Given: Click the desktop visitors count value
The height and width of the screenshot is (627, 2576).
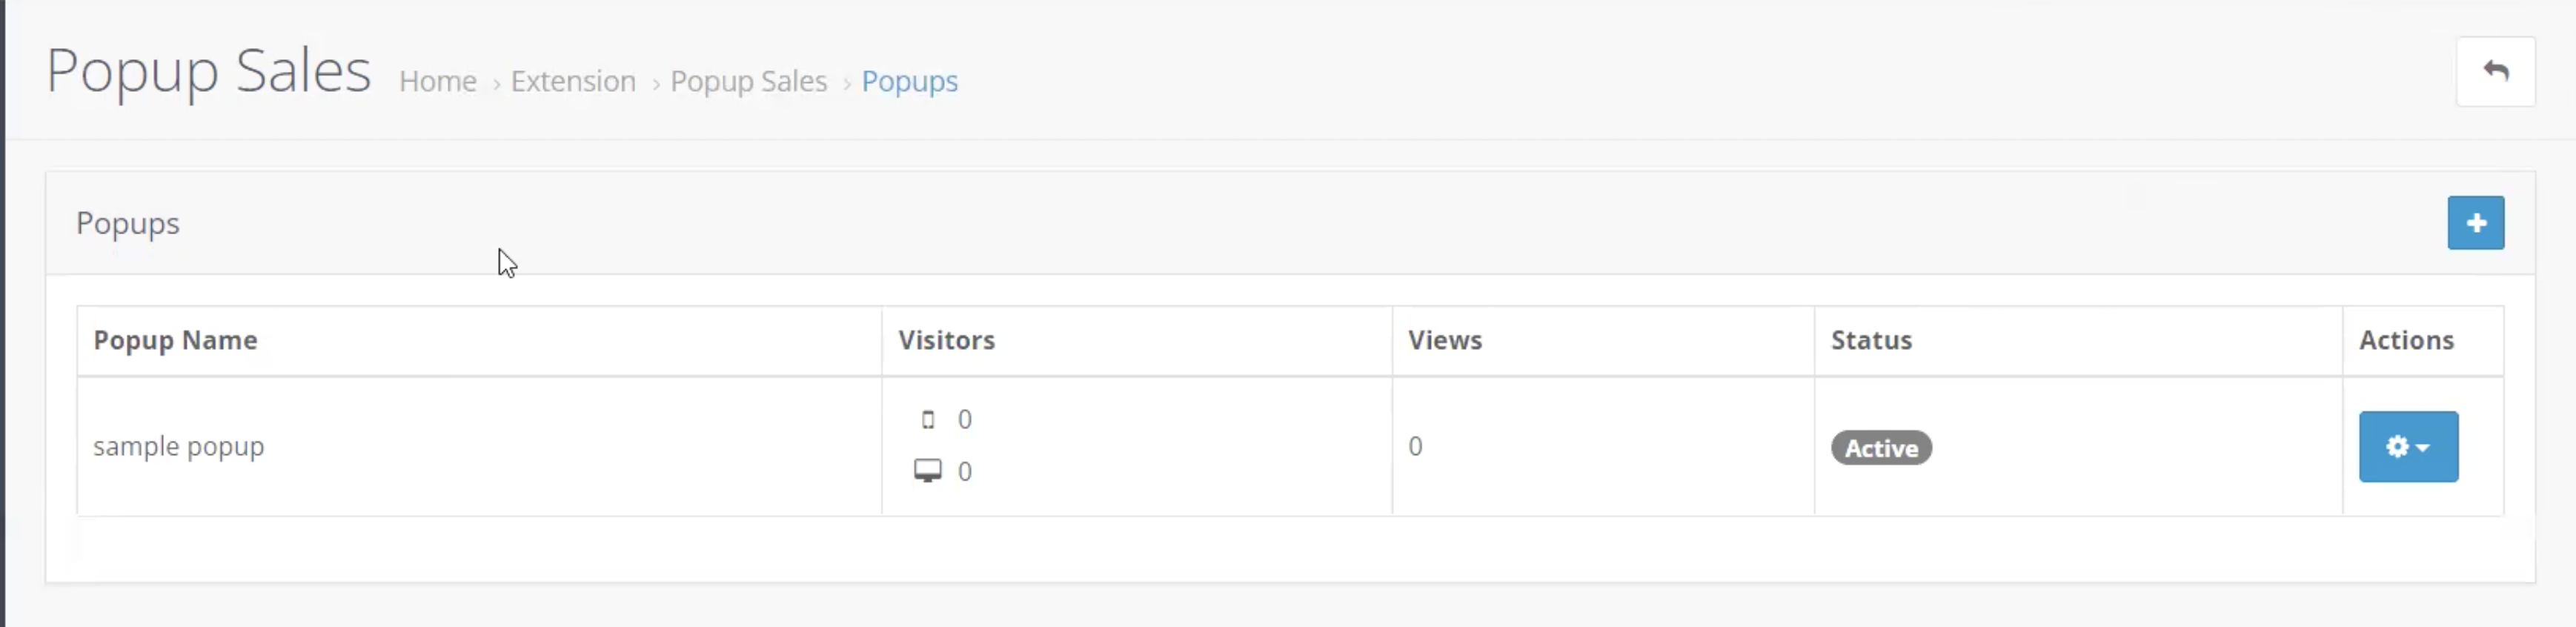Looking at the screenshot, I should [964, 471].
